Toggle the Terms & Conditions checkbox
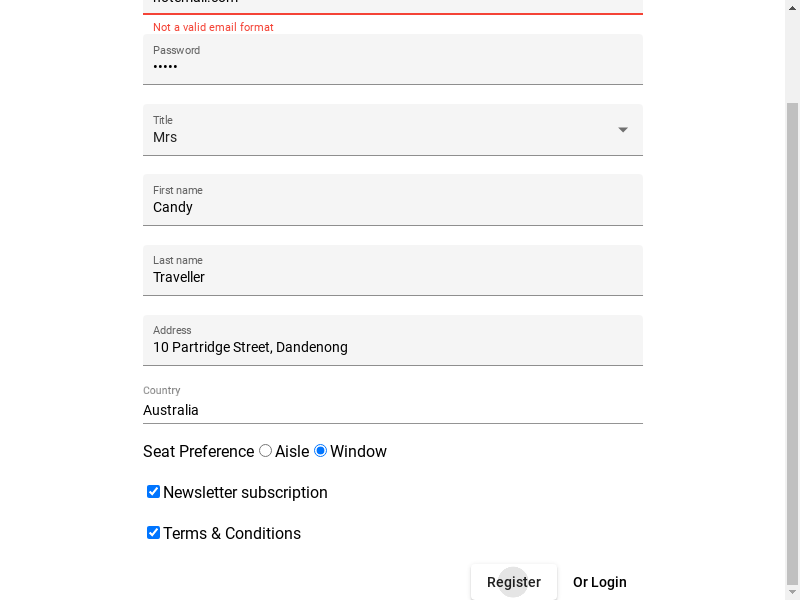The image size is (800, 600). (x=153, y=533)
